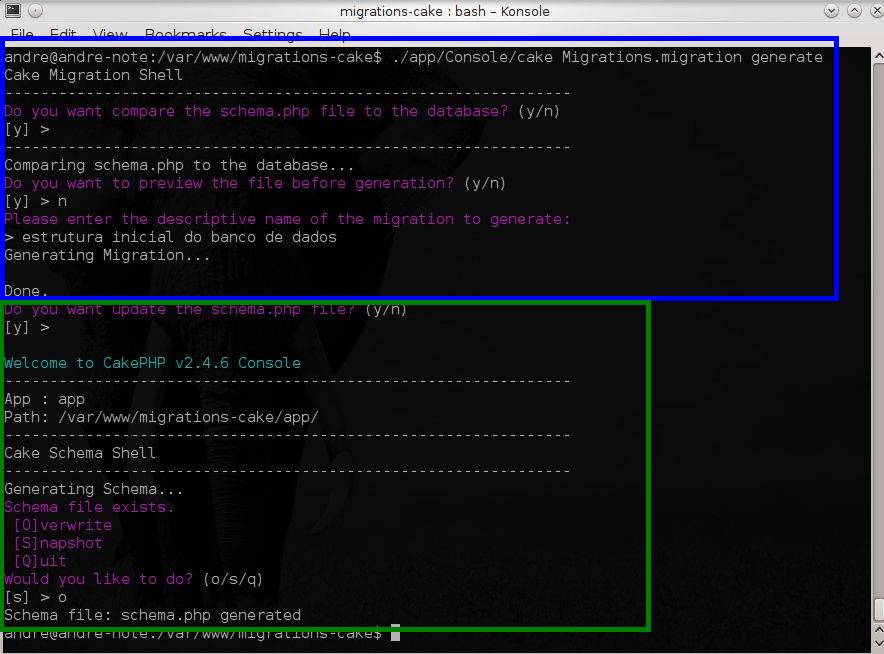The image size is (884, 654).
Task: Click the "Done." output line
Action: click(26, 291)
